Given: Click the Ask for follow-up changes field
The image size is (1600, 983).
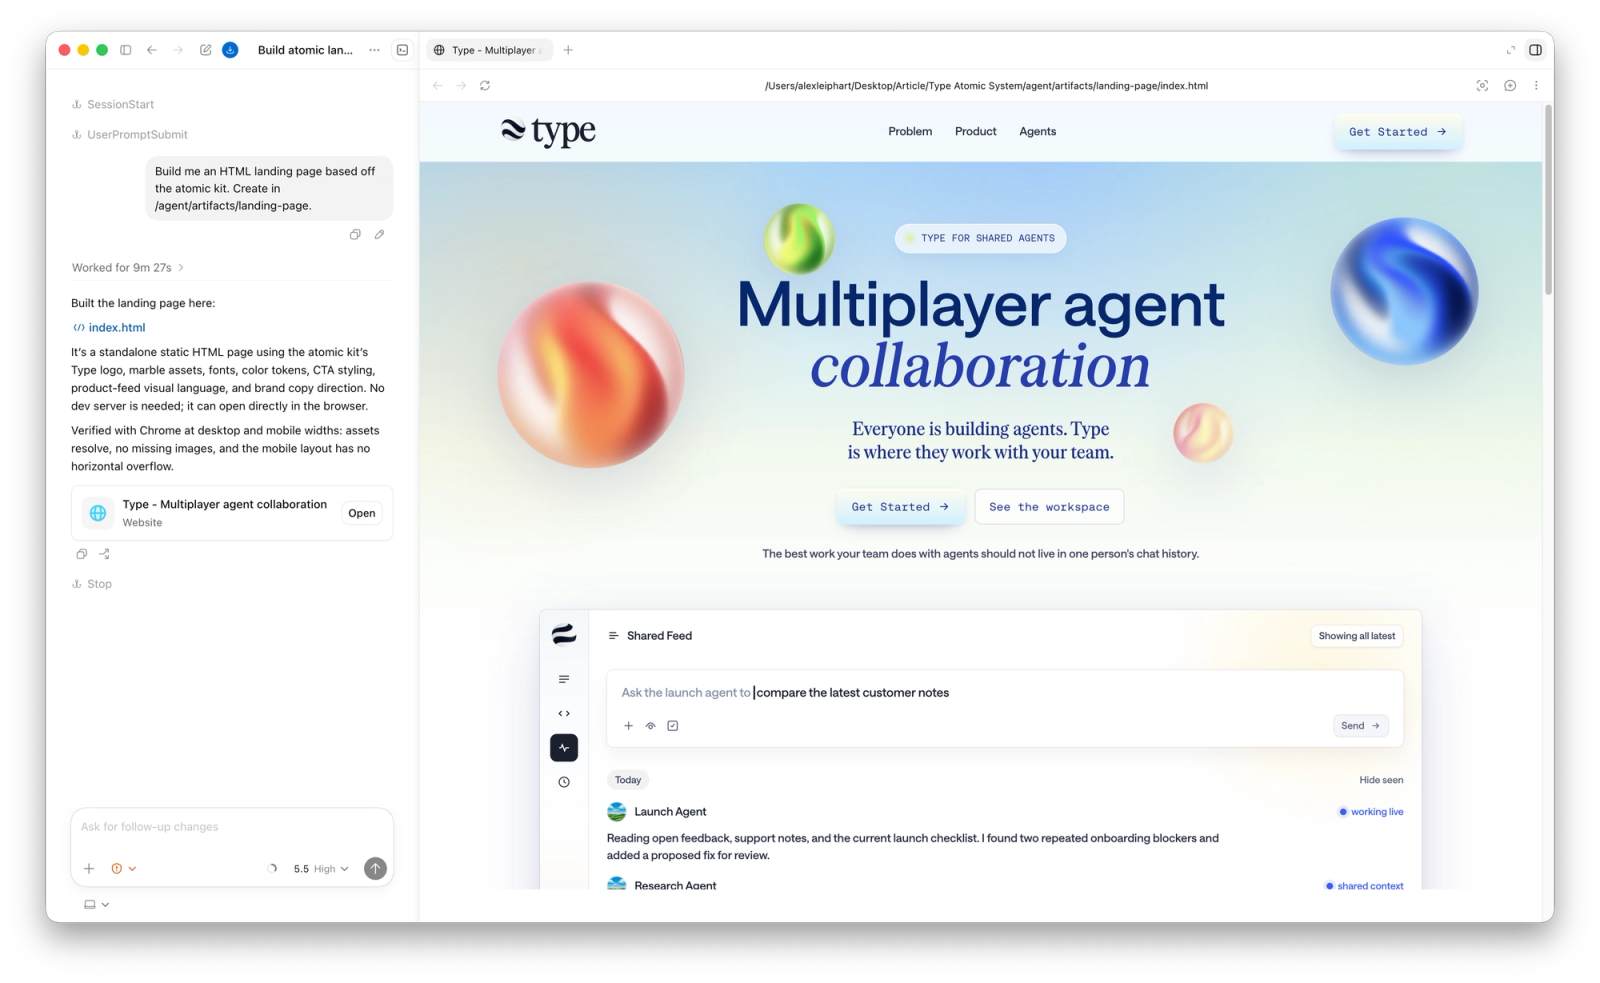Looking at the screenshot, I should [232, 828].
